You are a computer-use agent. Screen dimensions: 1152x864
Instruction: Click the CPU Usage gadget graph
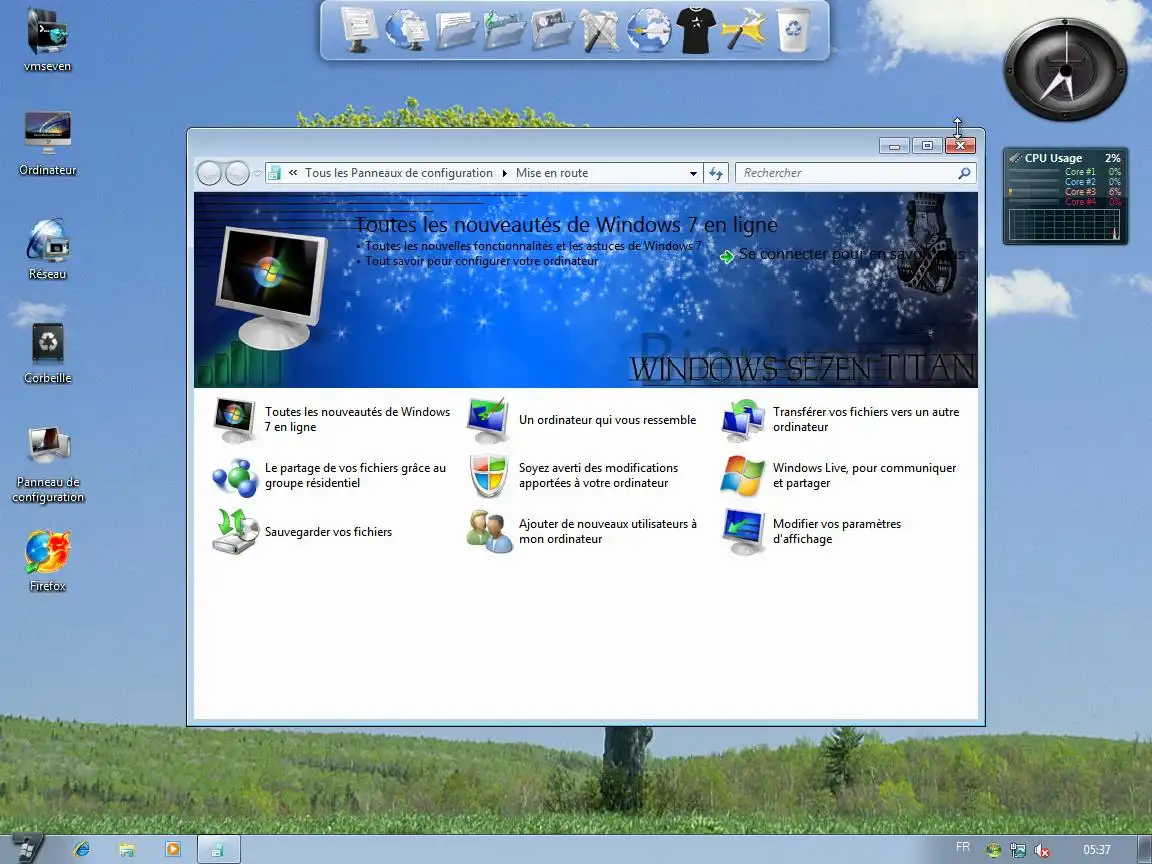(x=1065, y=225)
